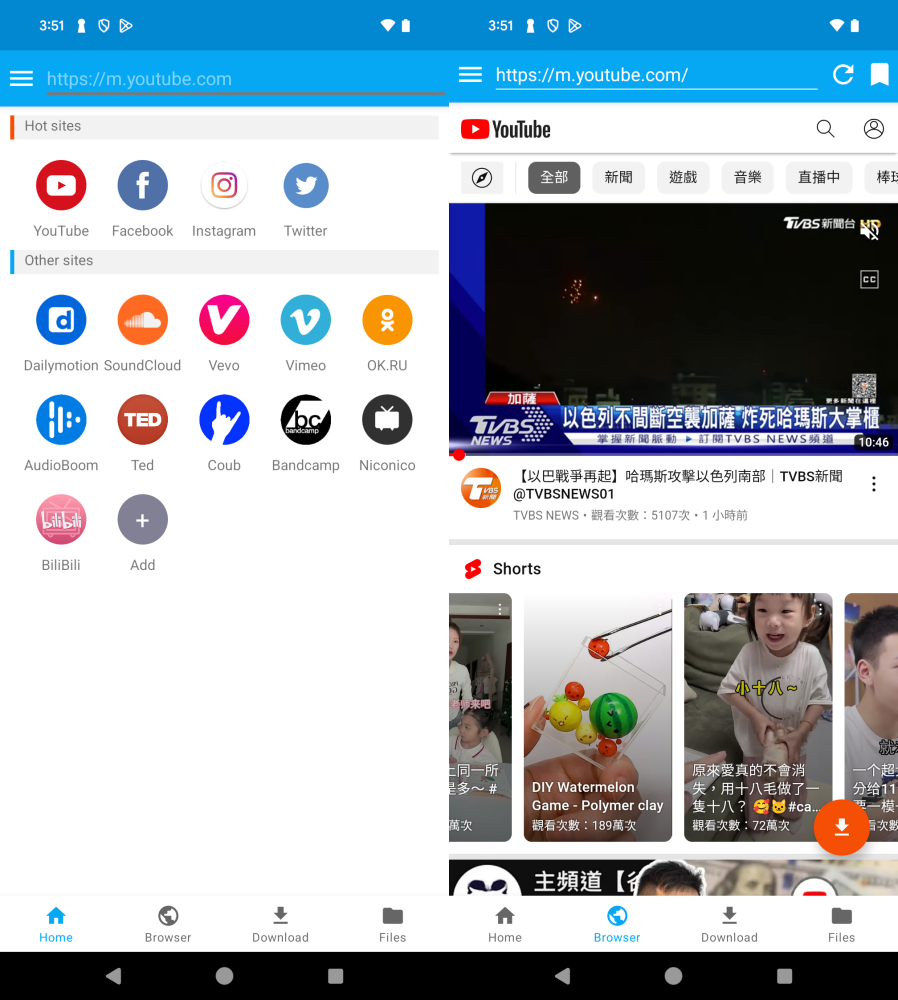Open the Ted site icon

tap(142, 420)
